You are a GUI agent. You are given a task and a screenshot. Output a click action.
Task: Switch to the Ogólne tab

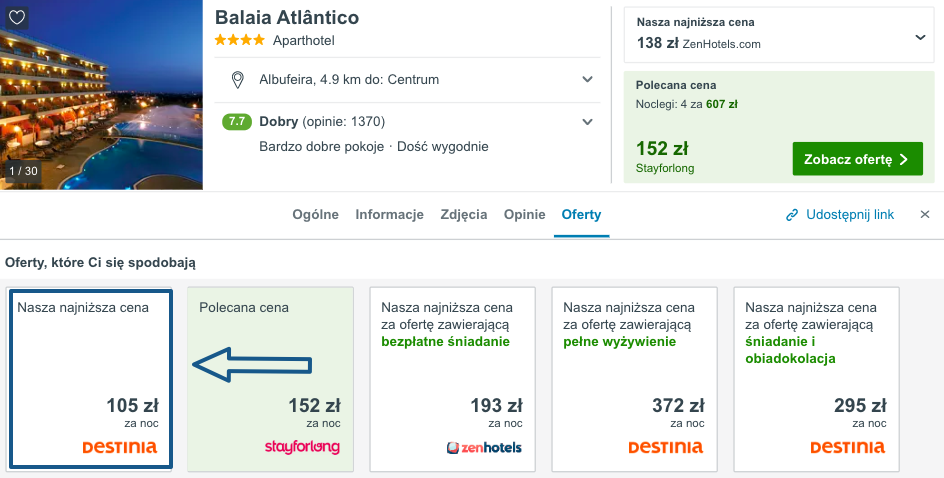(315, 214)
